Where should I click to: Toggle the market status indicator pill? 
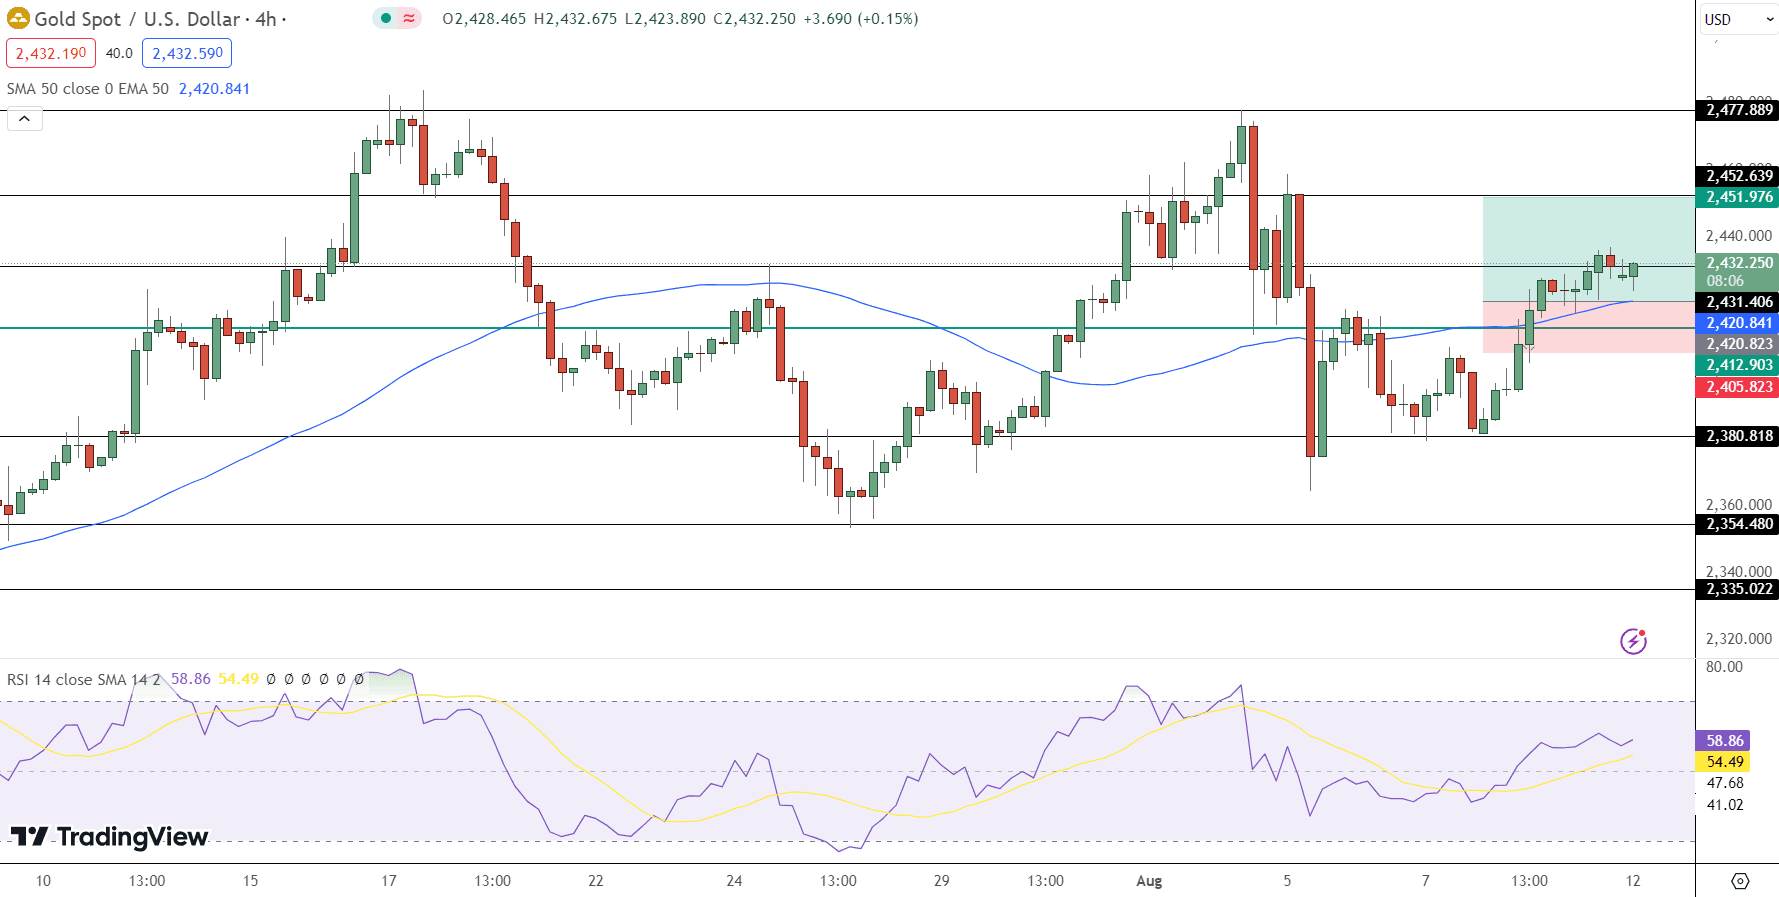[x=397, y=18]
